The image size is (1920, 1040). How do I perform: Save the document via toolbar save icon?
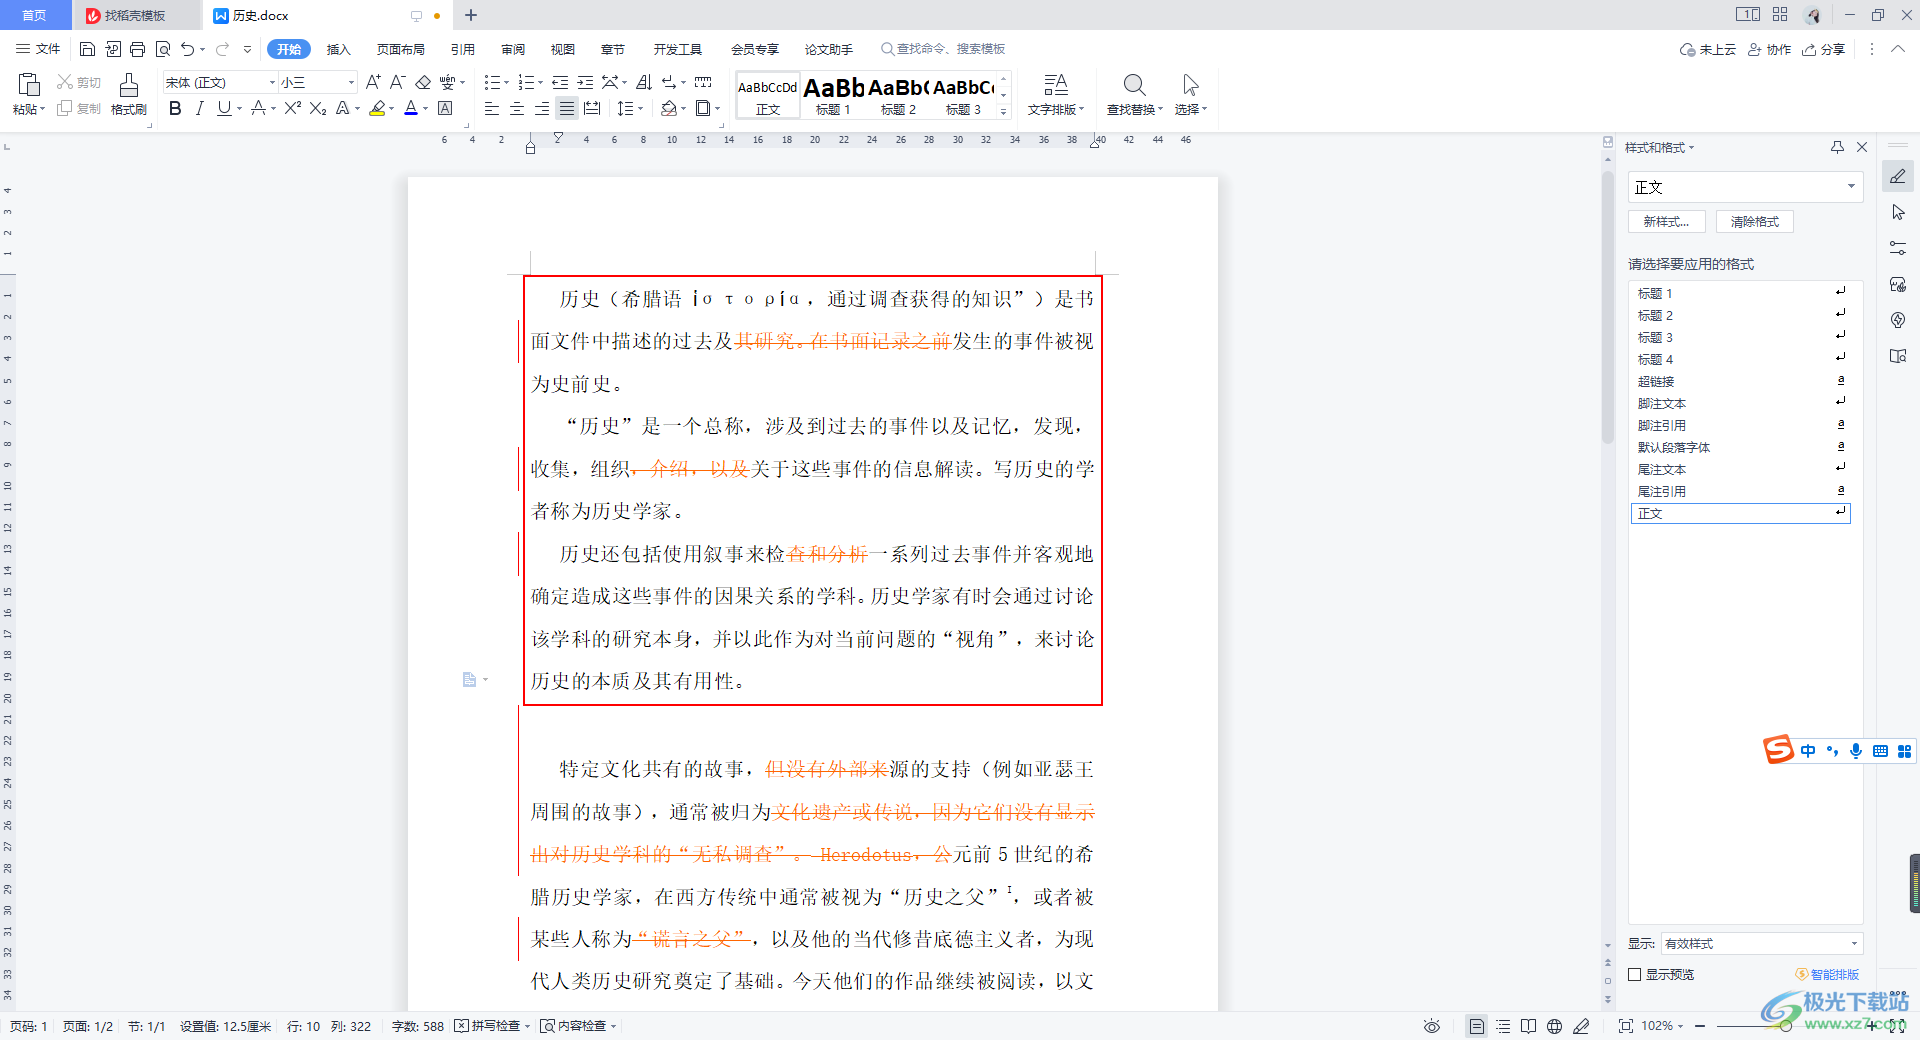[x=87, y=49]
